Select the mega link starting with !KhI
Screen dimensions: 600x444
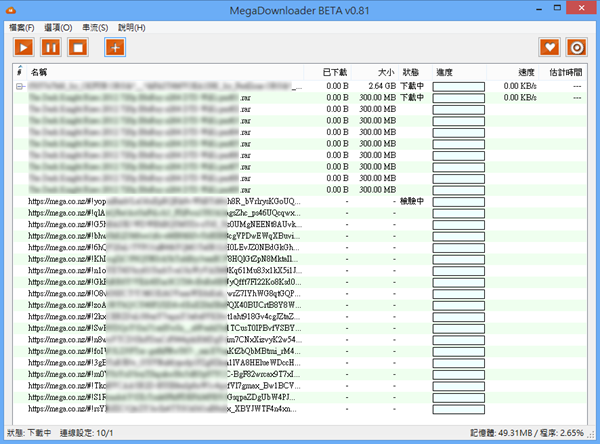[164, 259]
